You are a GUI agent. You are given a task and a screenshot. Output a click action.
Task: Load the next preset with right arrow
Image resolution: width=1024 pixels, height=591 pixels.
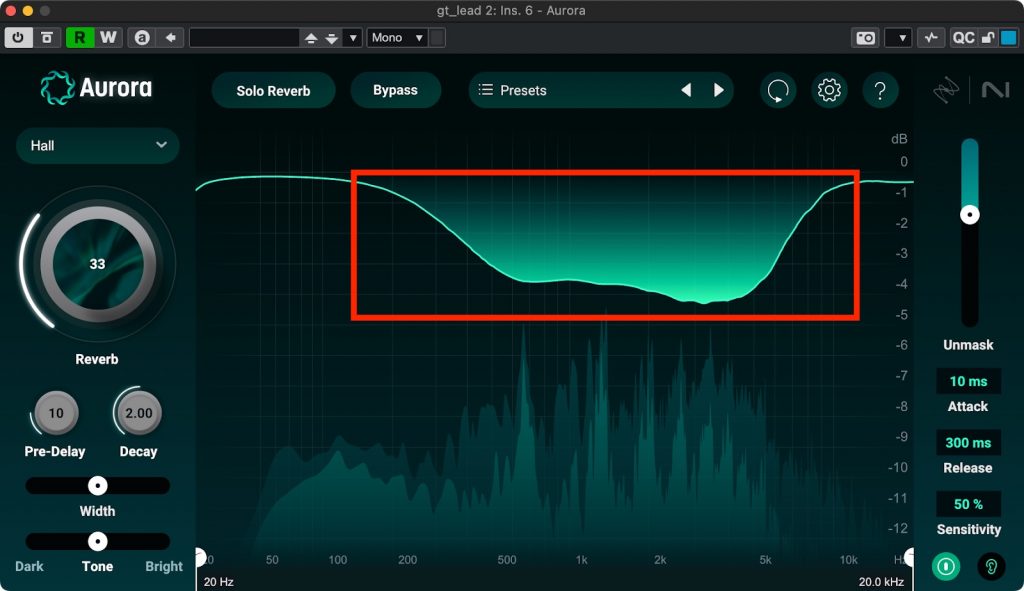tap(719, 90)
